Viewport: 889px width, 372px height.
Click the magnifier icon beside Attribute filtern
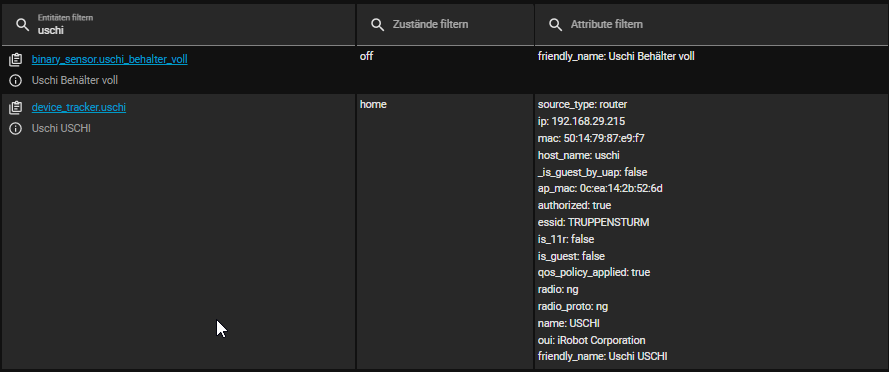coord(555,25)
